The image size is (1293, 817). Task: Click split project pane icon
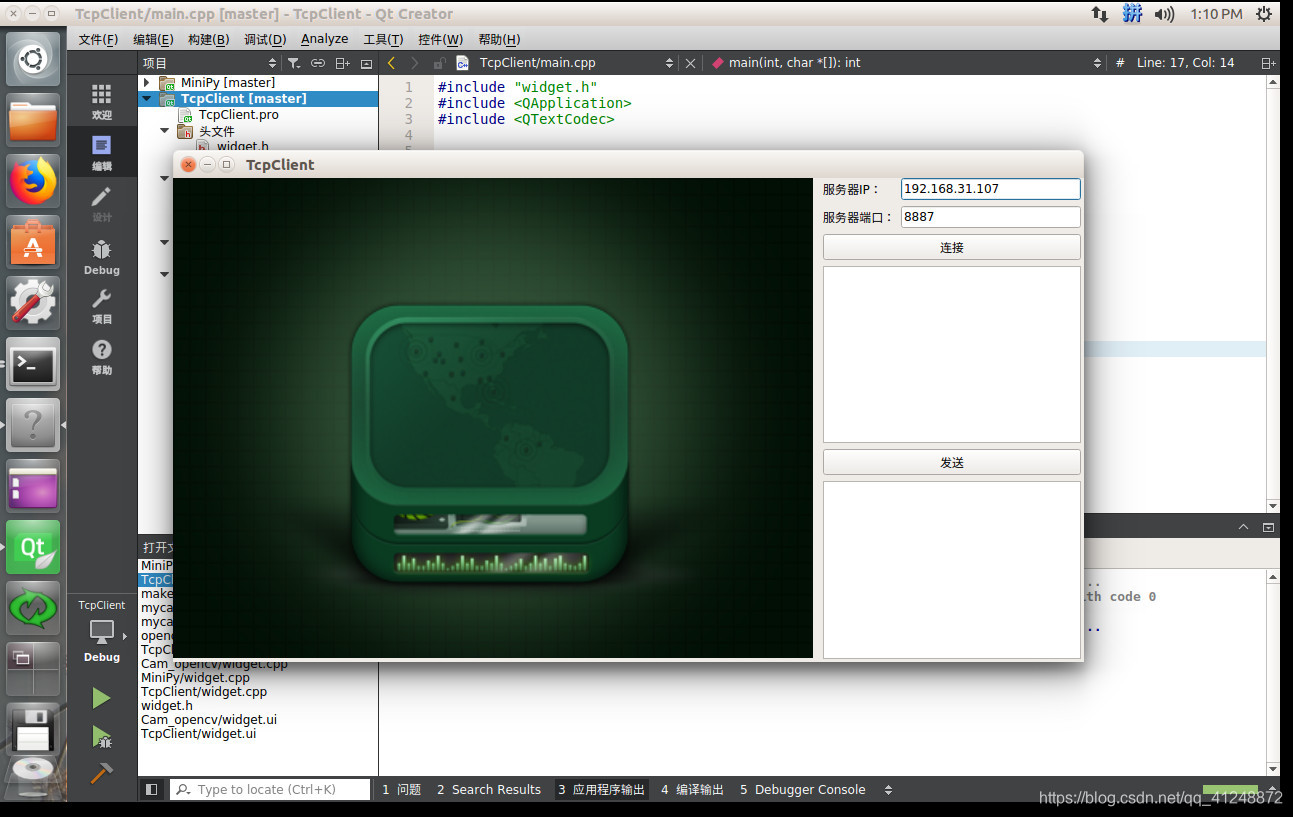tap(343, 63)
